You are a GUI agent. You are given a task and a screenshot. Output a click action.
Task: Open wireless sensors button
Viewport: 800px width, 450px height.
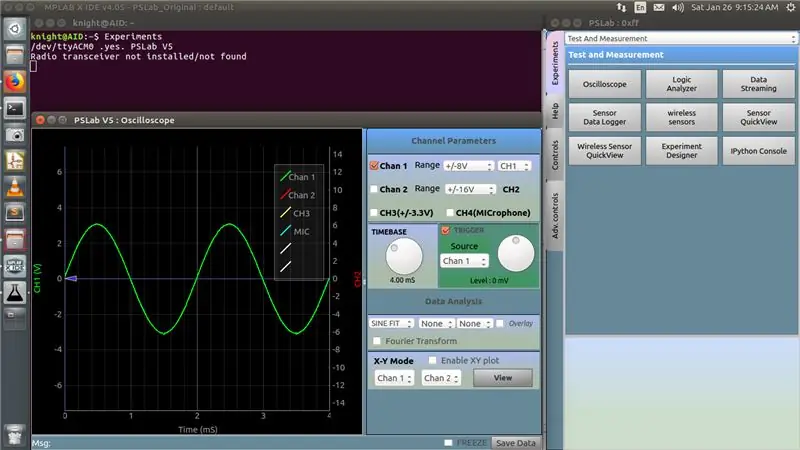pos(682,117)
